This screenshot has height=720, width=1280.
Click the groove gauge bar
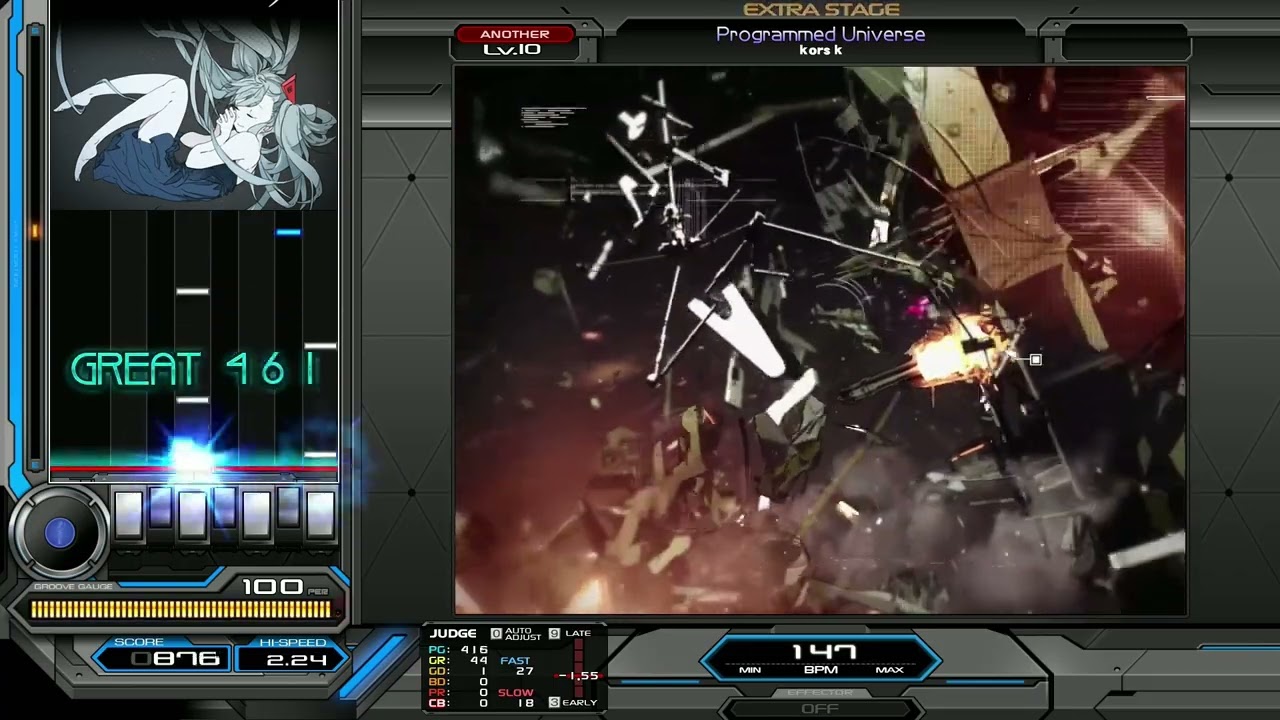tap(180, 608)
